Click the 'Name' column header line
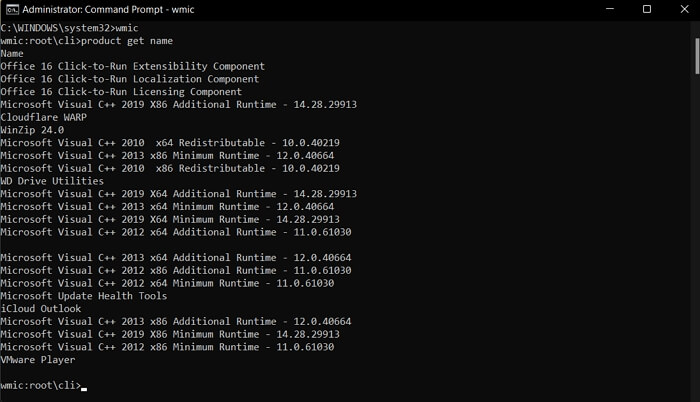Viewport: 700px width, 402px height. (12, 53)
